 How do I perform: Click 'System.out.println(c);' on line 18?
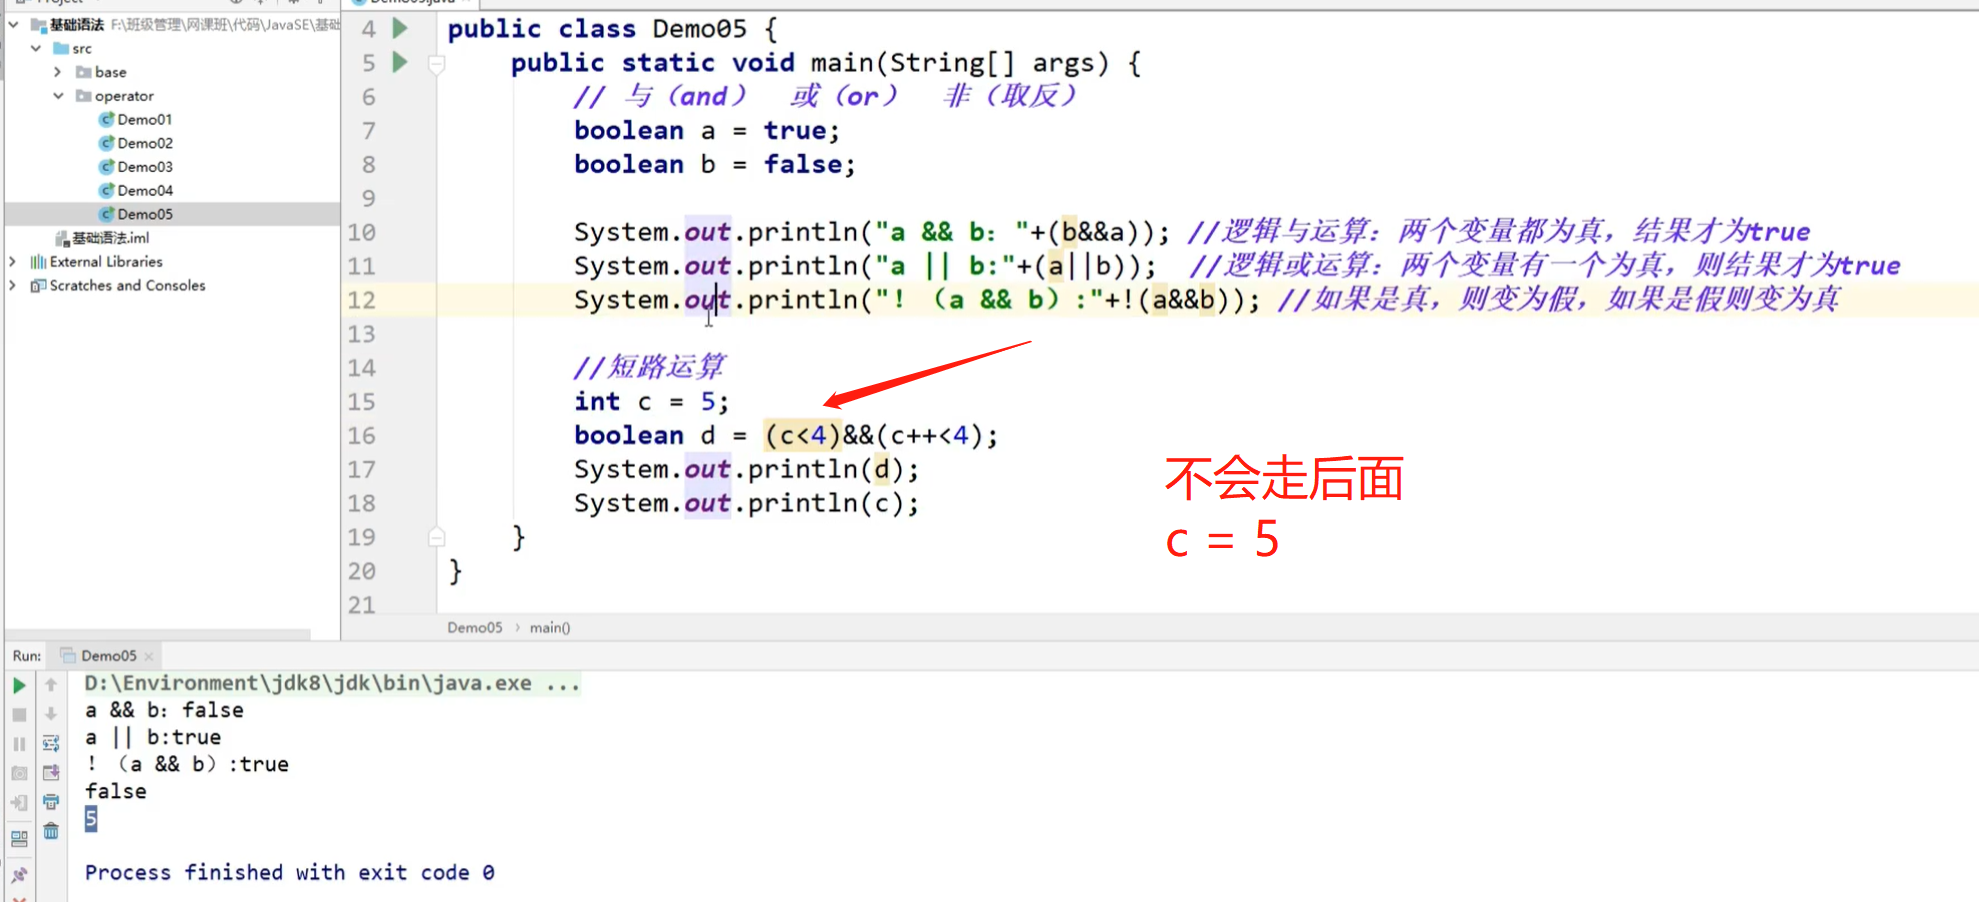click(746, 503)
